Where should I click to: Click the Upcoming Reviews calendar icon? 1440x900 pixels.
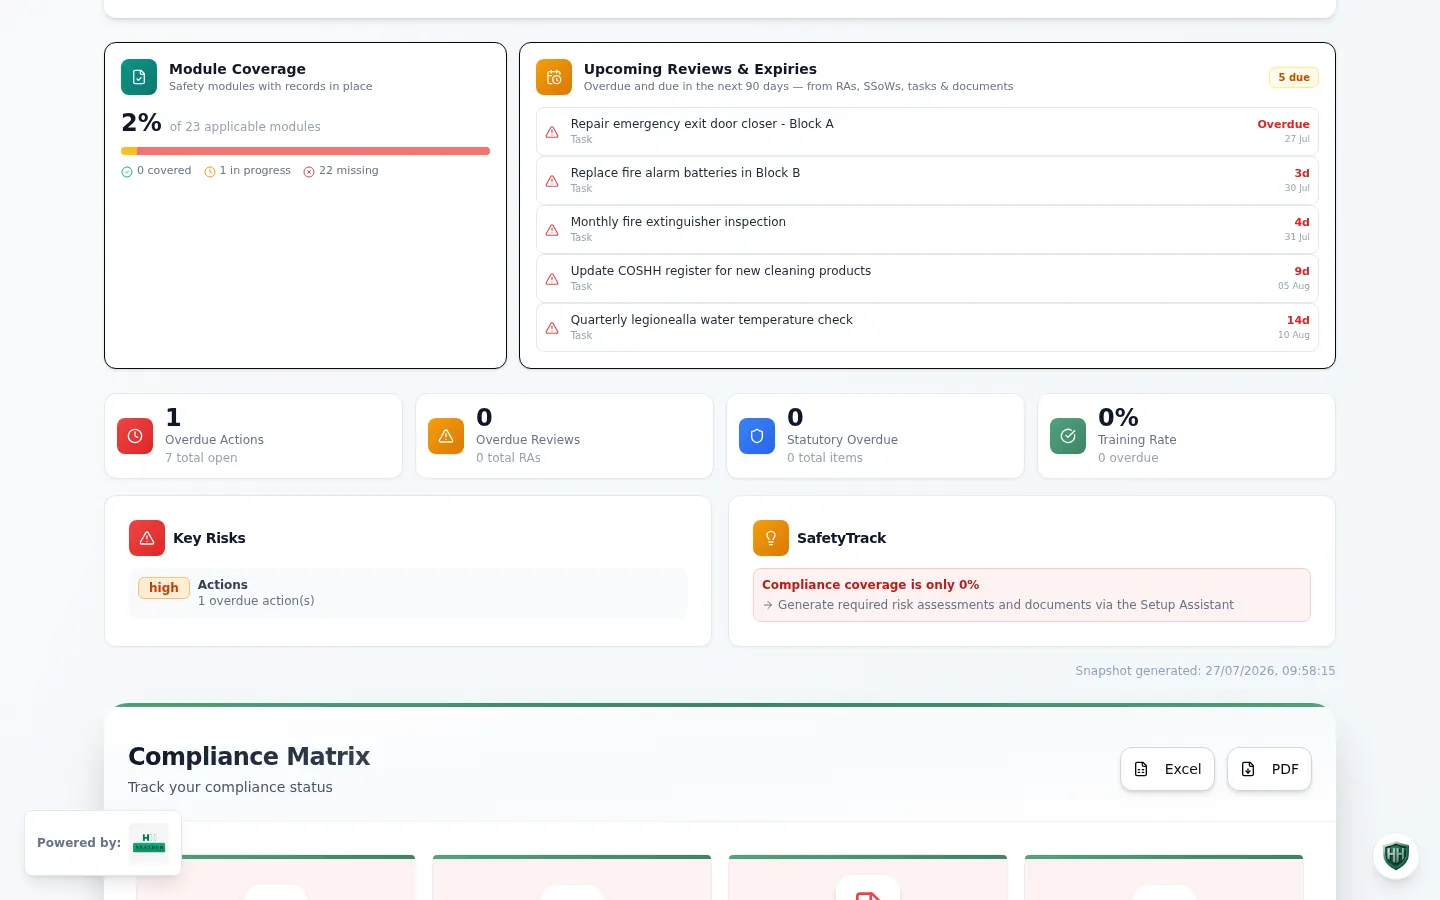(554, 77)
